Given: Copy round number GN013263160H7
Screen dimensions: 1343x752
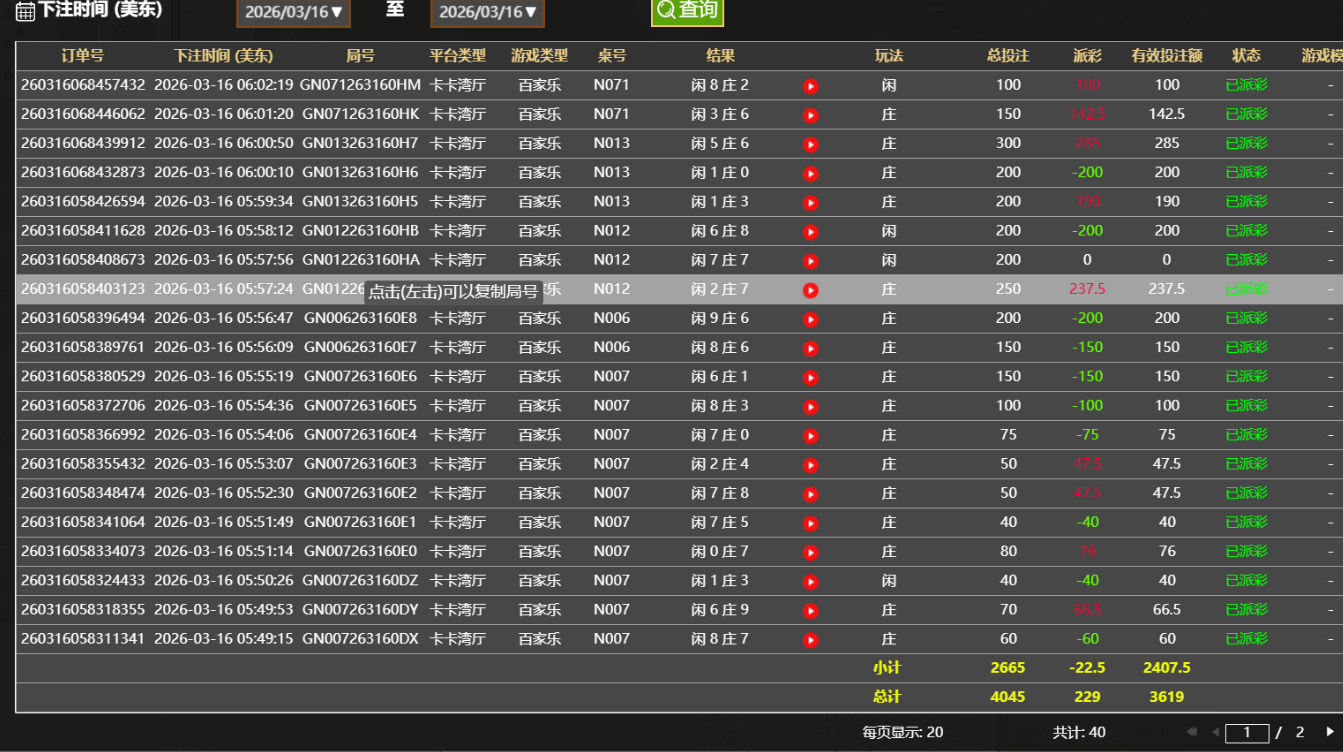Looking at the screenshot, I should [x=360, y=143].
